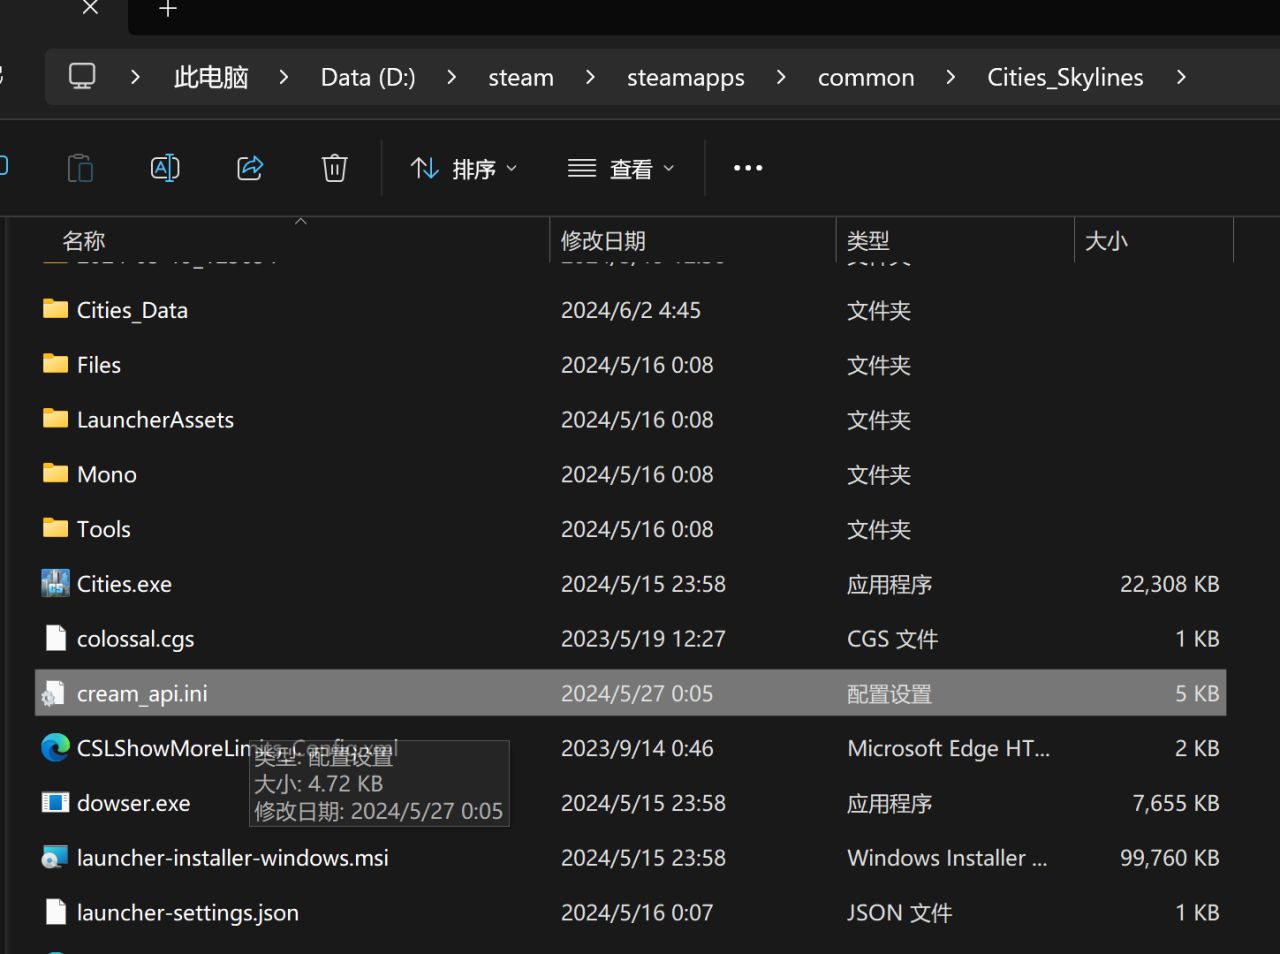Select the Cities.exe application icon
1280x954 pixels.
pyautogui.click(x=56, y=583)
